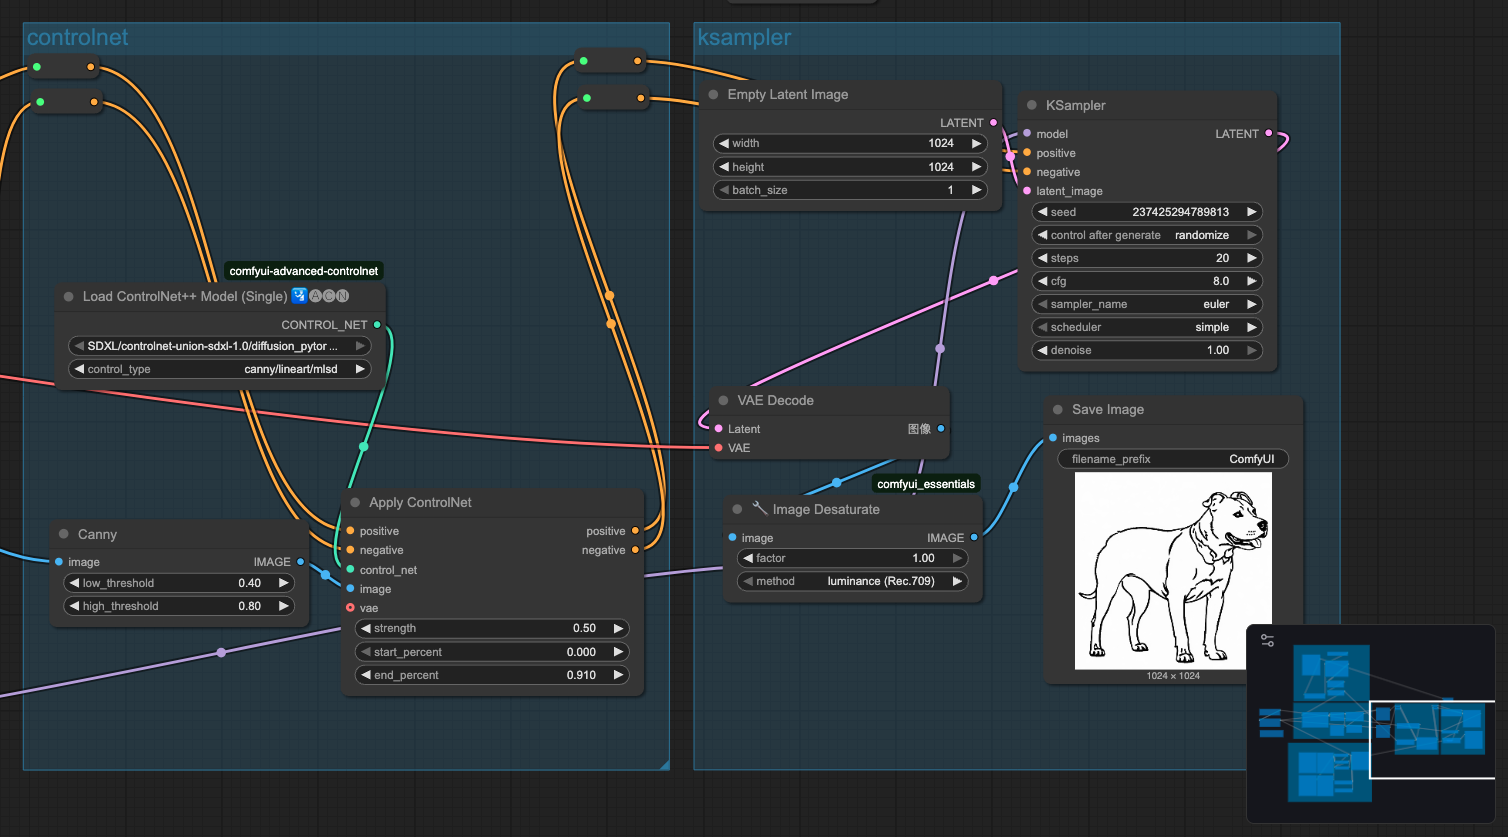
Task: Click the wrench icon on Image Desaturate
Action: [x=759, y=509]
